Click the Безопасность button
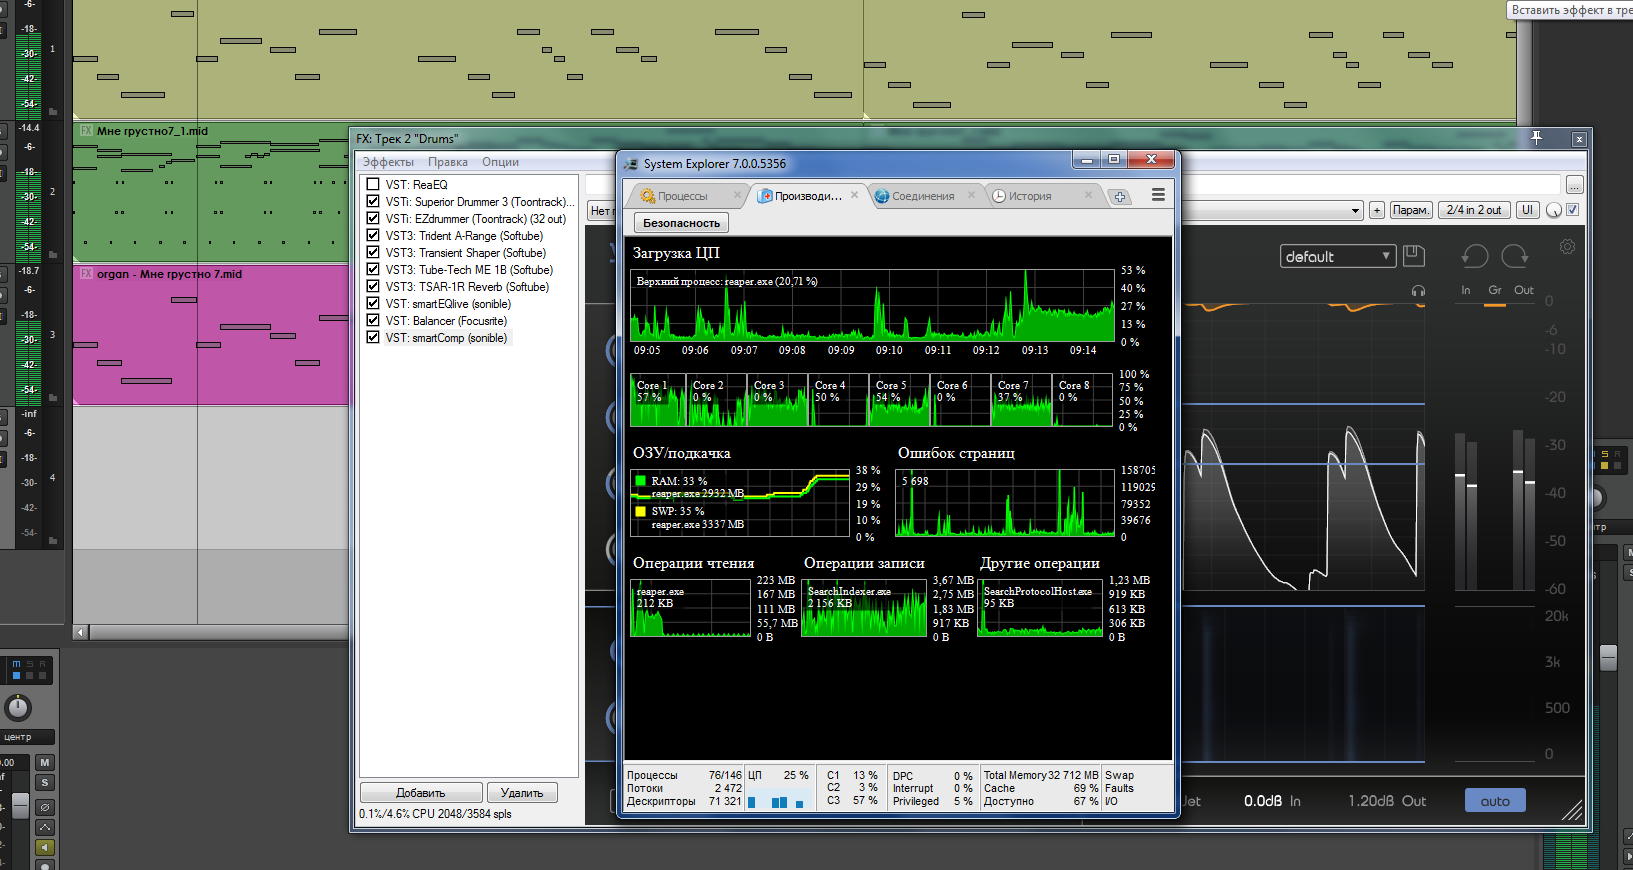 [680, 223]
